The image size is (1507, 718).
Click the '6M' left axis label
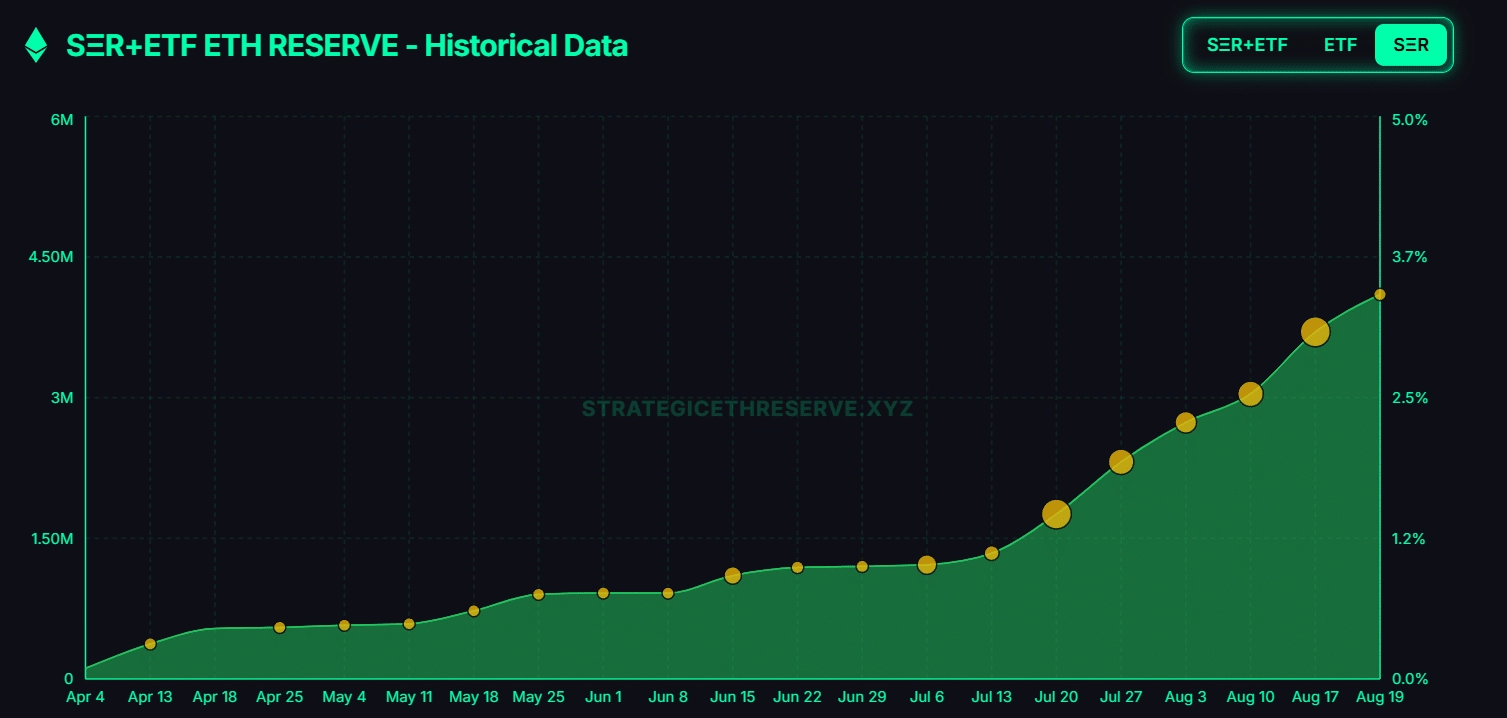(x=62, y=120)
